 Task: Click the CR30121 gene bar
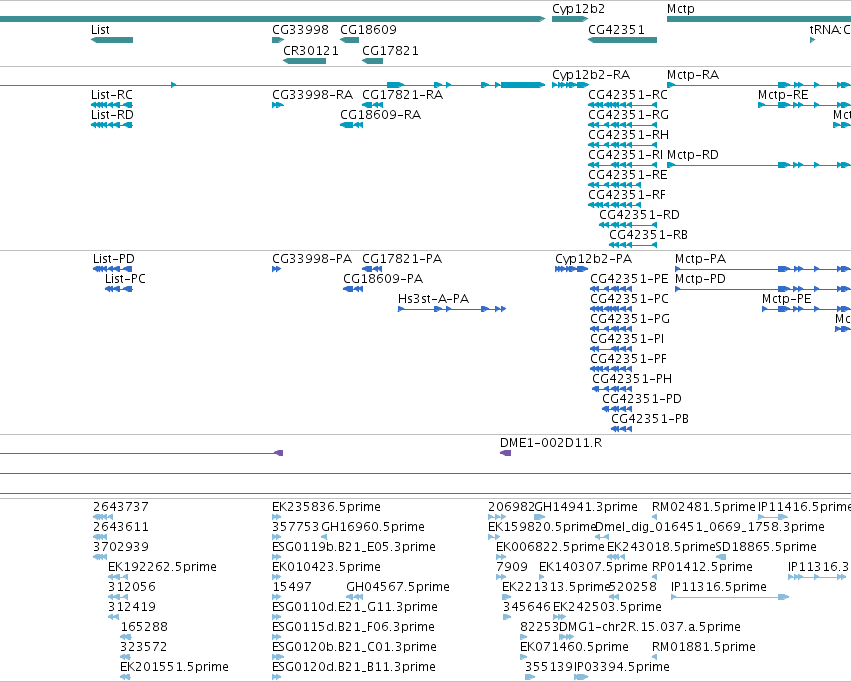pos(304,61)
